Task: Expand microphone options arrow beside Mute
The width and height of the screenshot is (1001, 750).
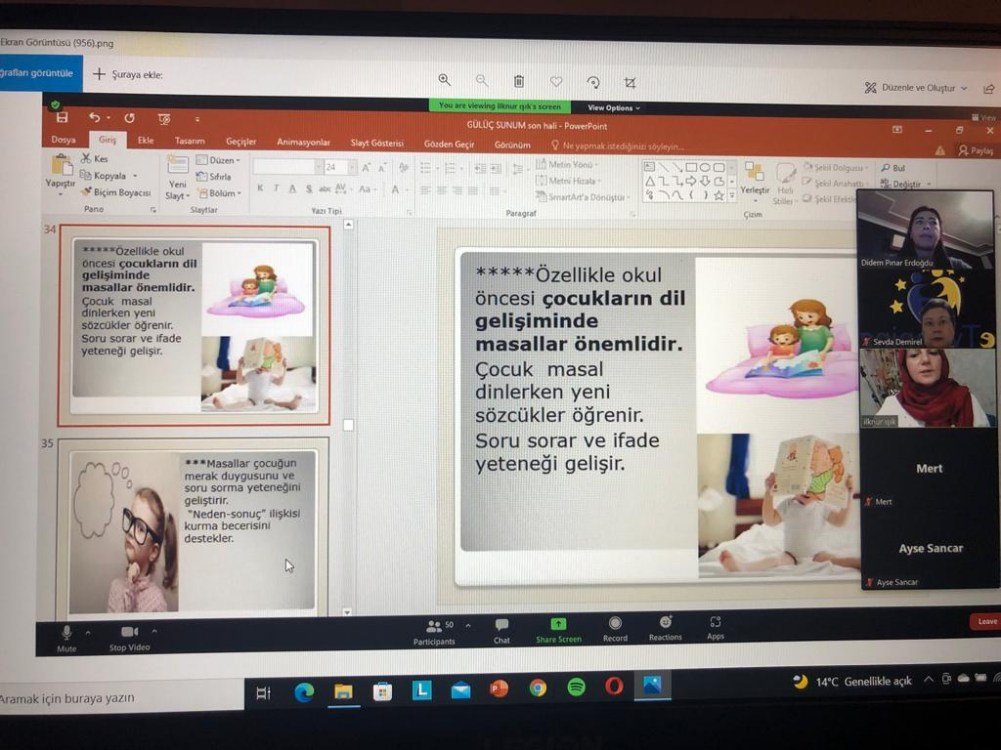Action: (x=87, y=633)
